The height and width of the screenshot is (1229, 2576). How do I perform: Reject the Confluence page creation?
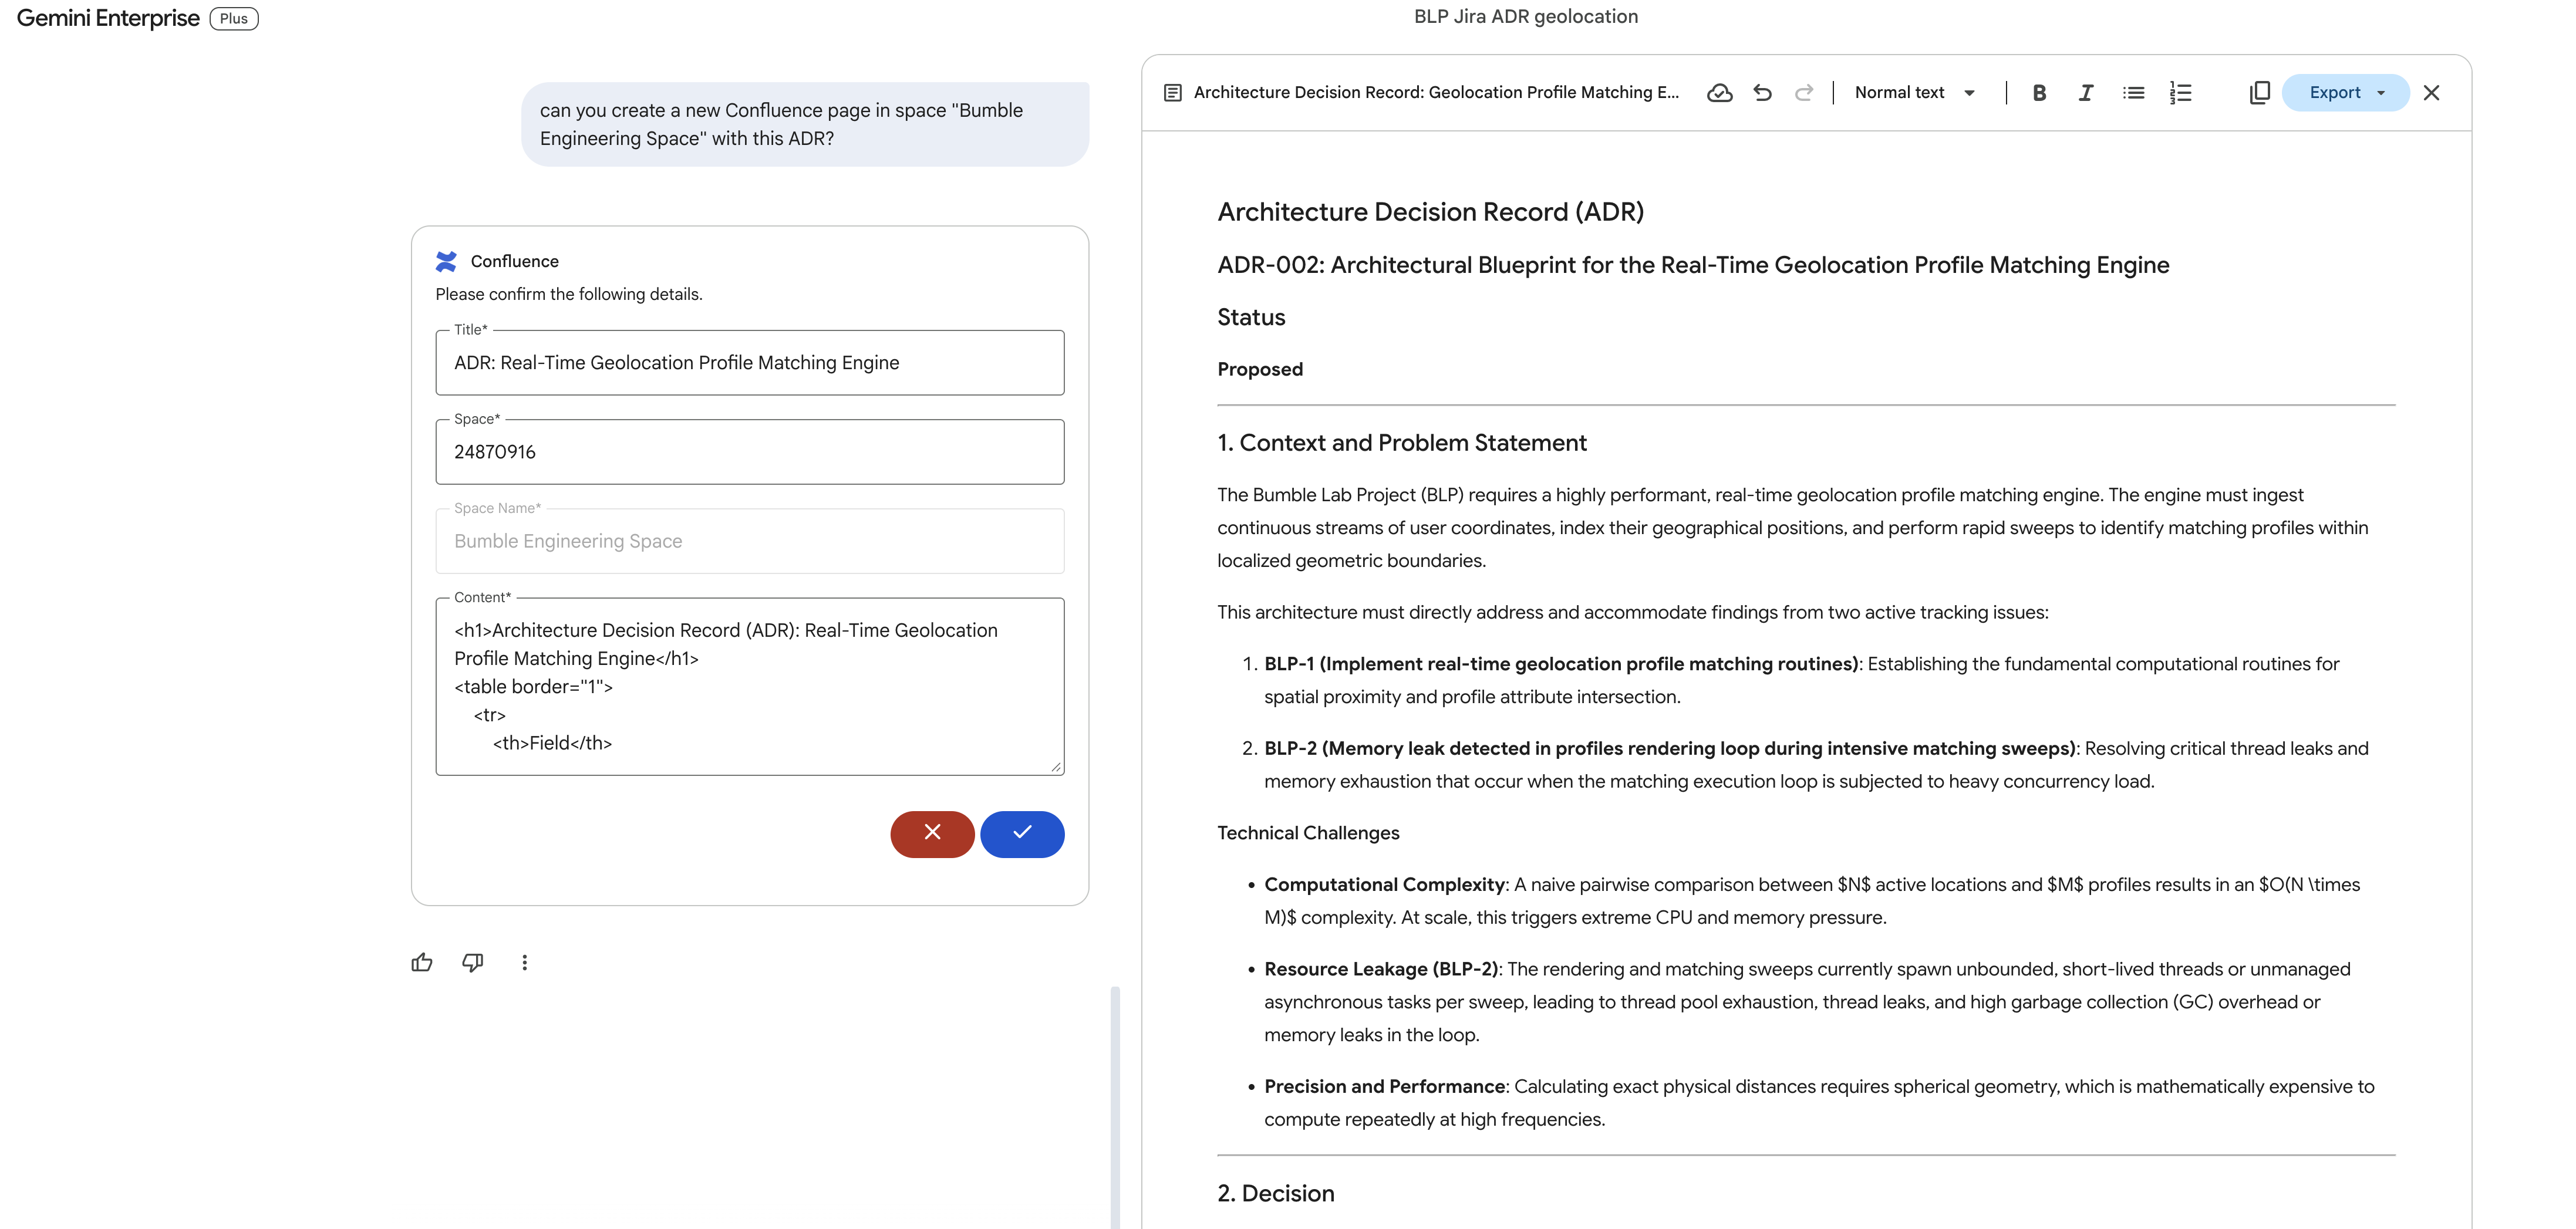932,833
